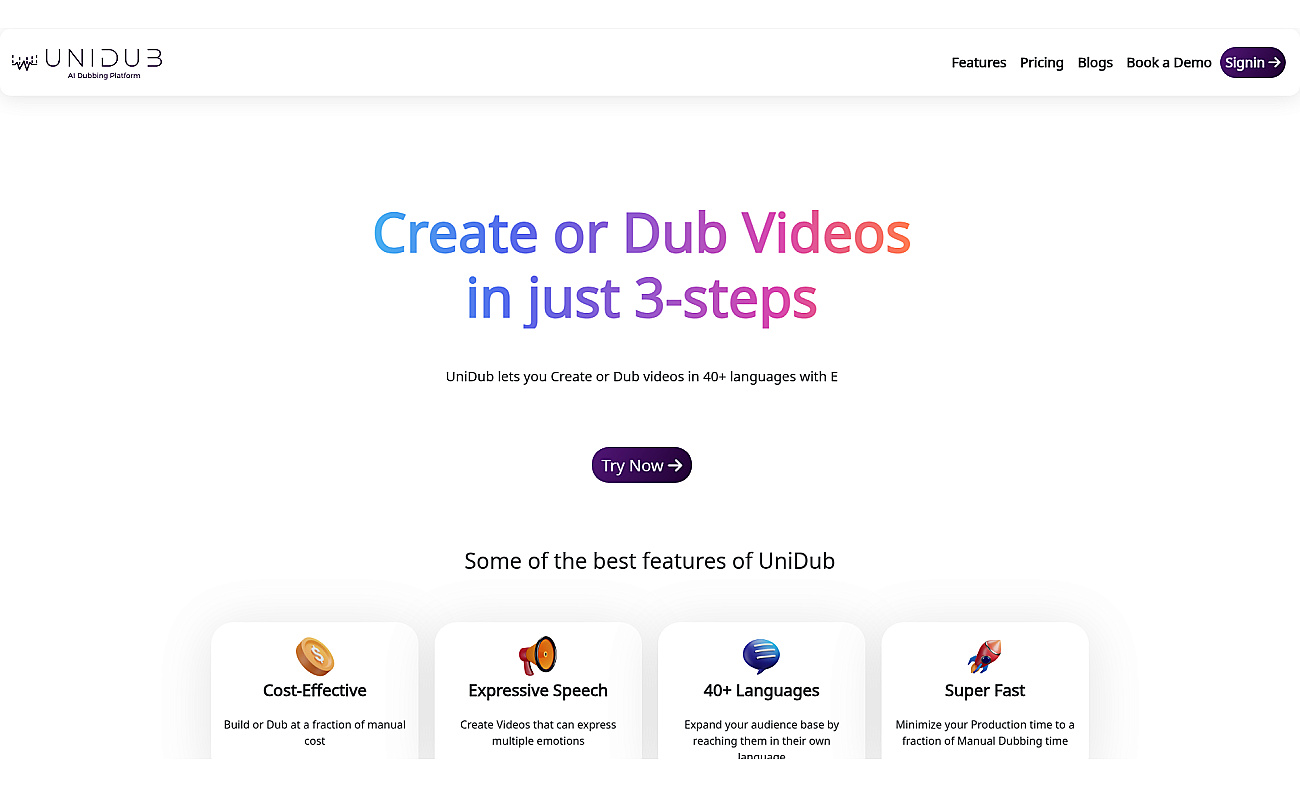Click the Expressive Speech megaphone icon

tap(538, 656)
